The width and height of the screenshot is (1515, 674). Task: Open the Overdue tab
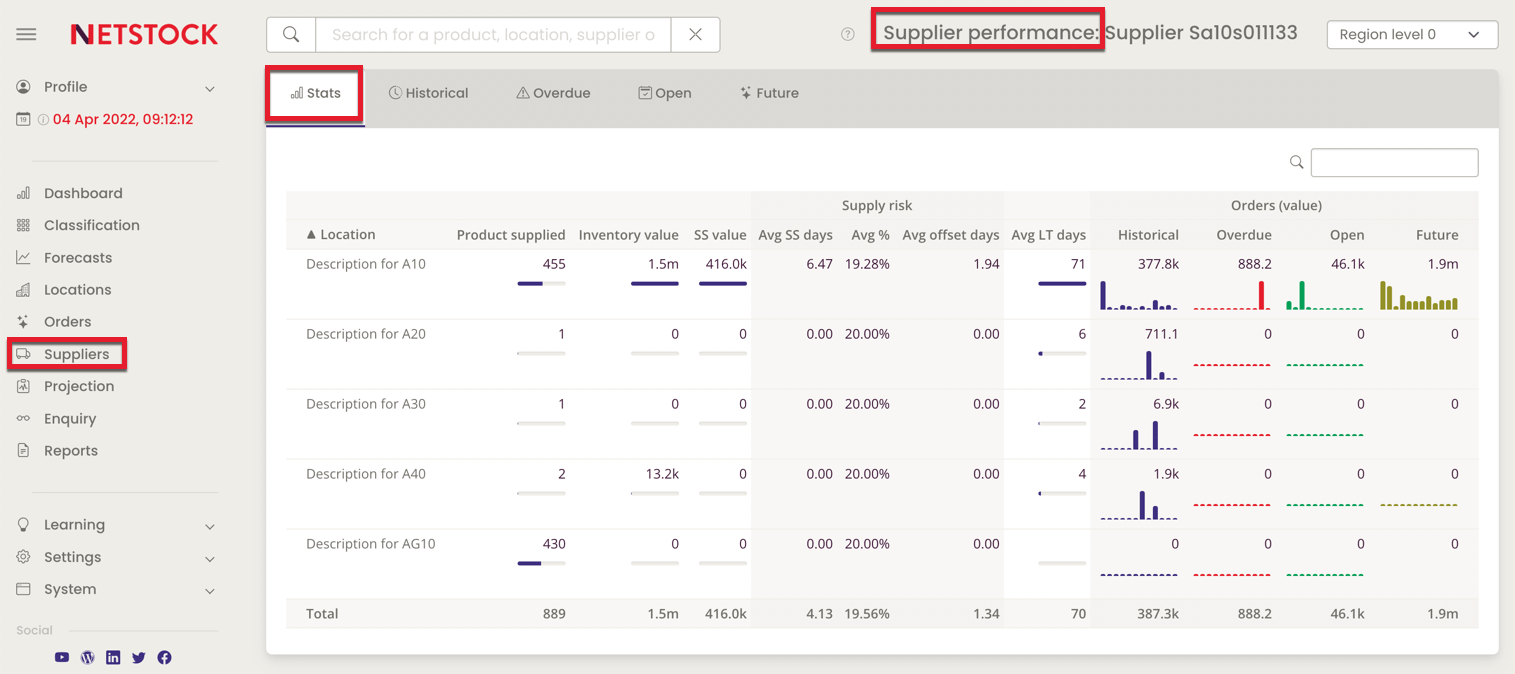pyautogui.click(x=553, y=92)
